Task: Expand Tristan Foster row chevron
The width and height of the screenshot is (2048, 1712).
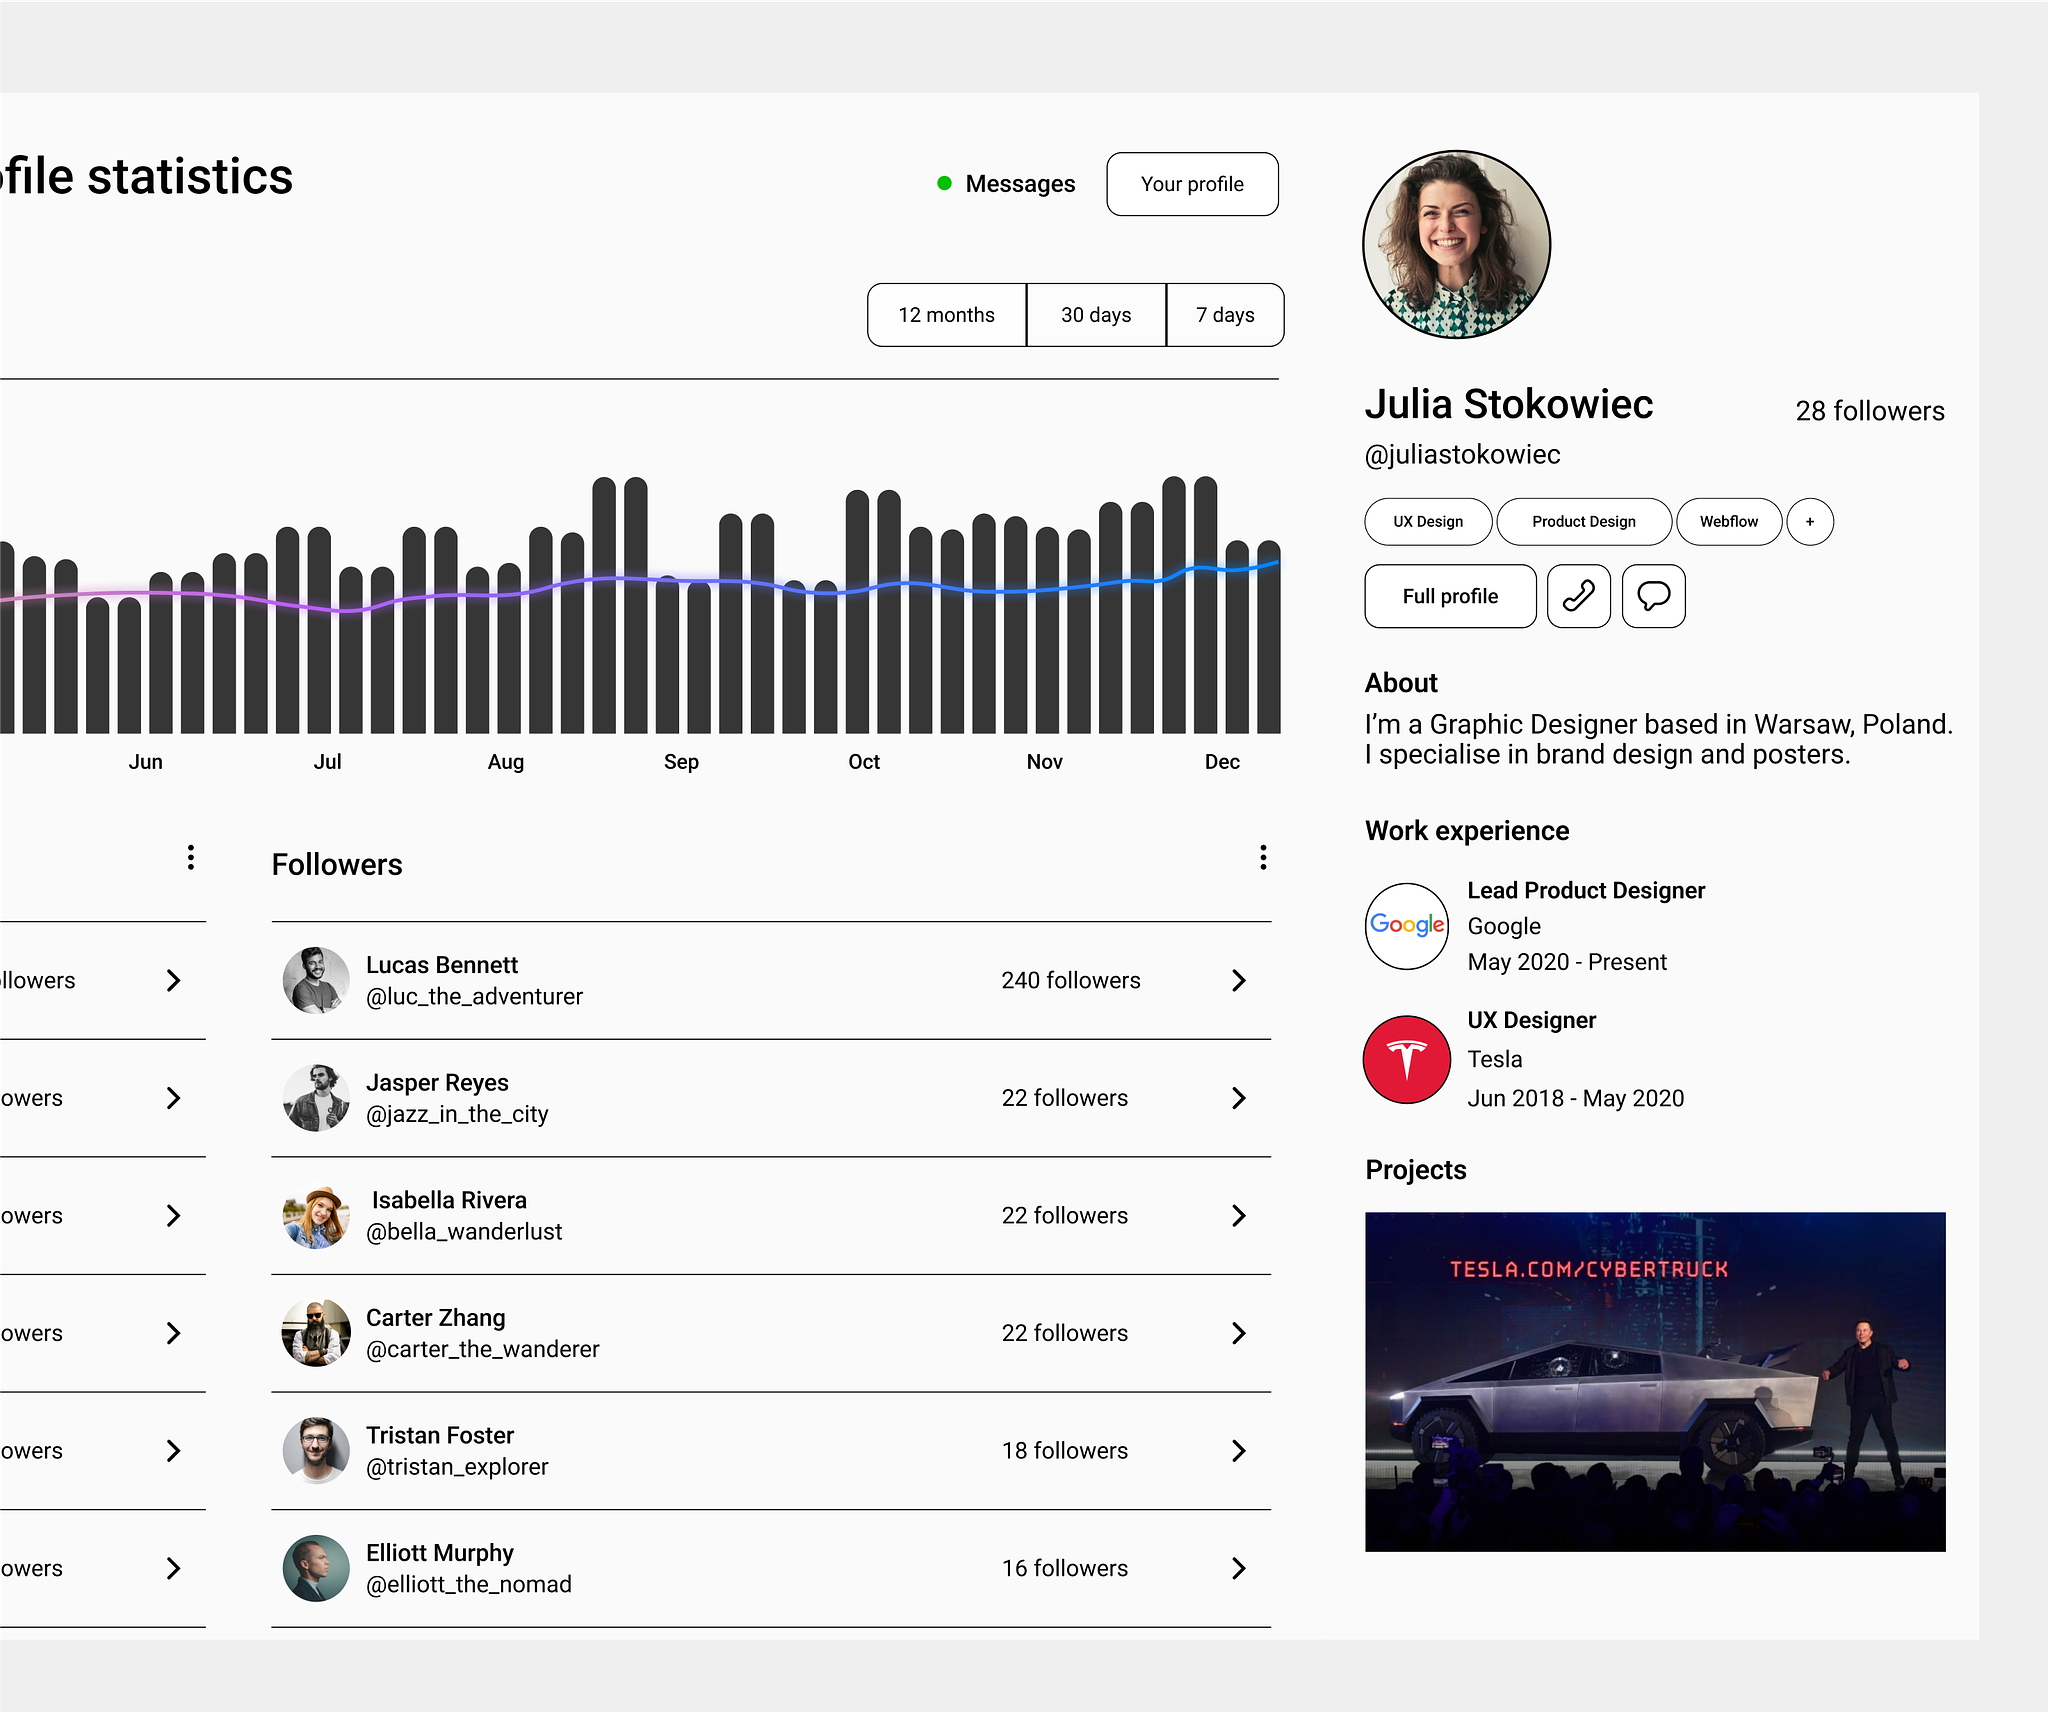Action: point(1239,1451)
